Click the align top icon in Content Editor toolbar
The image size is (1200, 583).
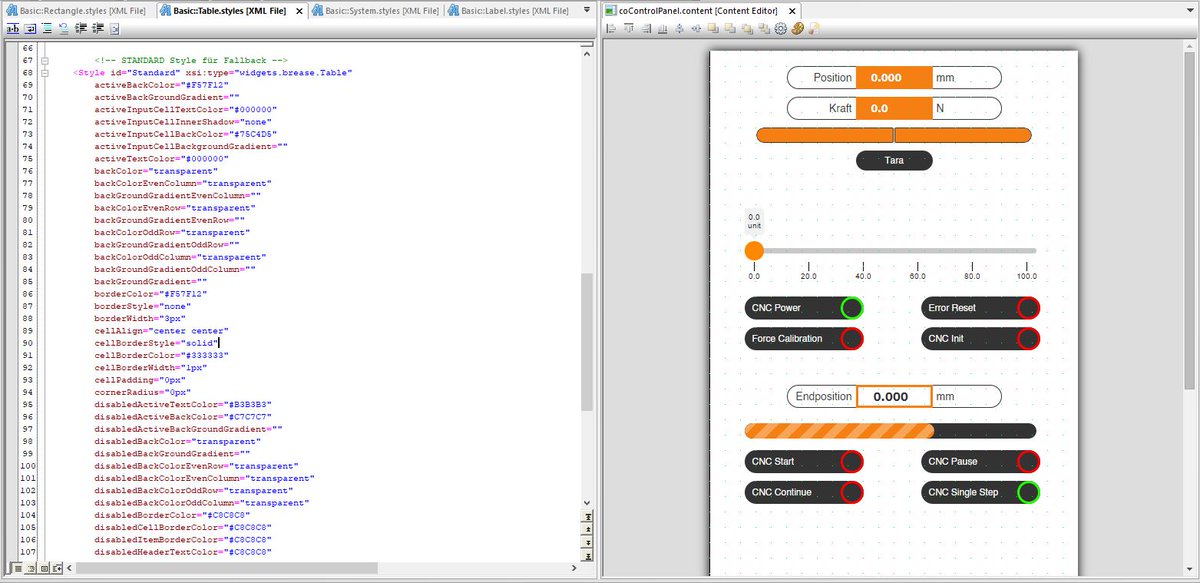click(x=628, y=28)
